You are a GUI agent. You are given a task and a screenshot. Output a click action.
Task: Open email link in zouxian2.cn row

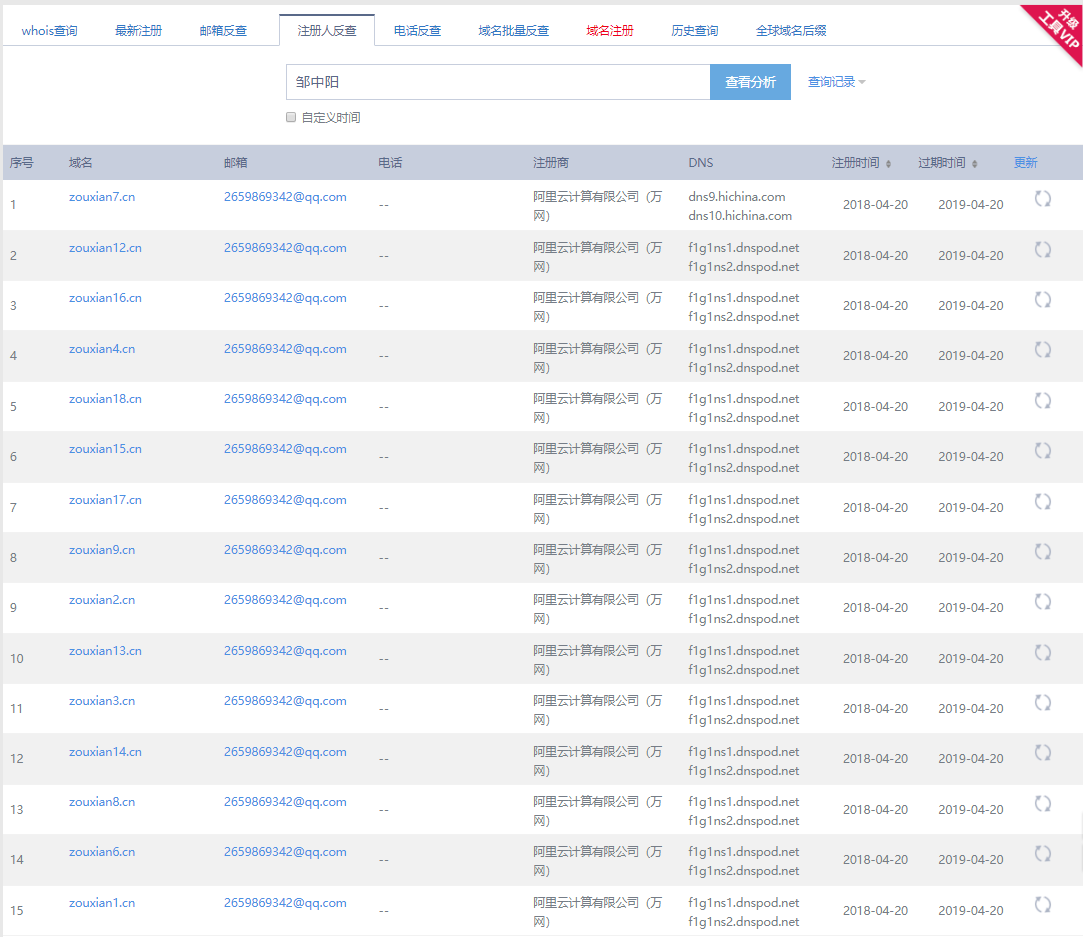[285, 600]
